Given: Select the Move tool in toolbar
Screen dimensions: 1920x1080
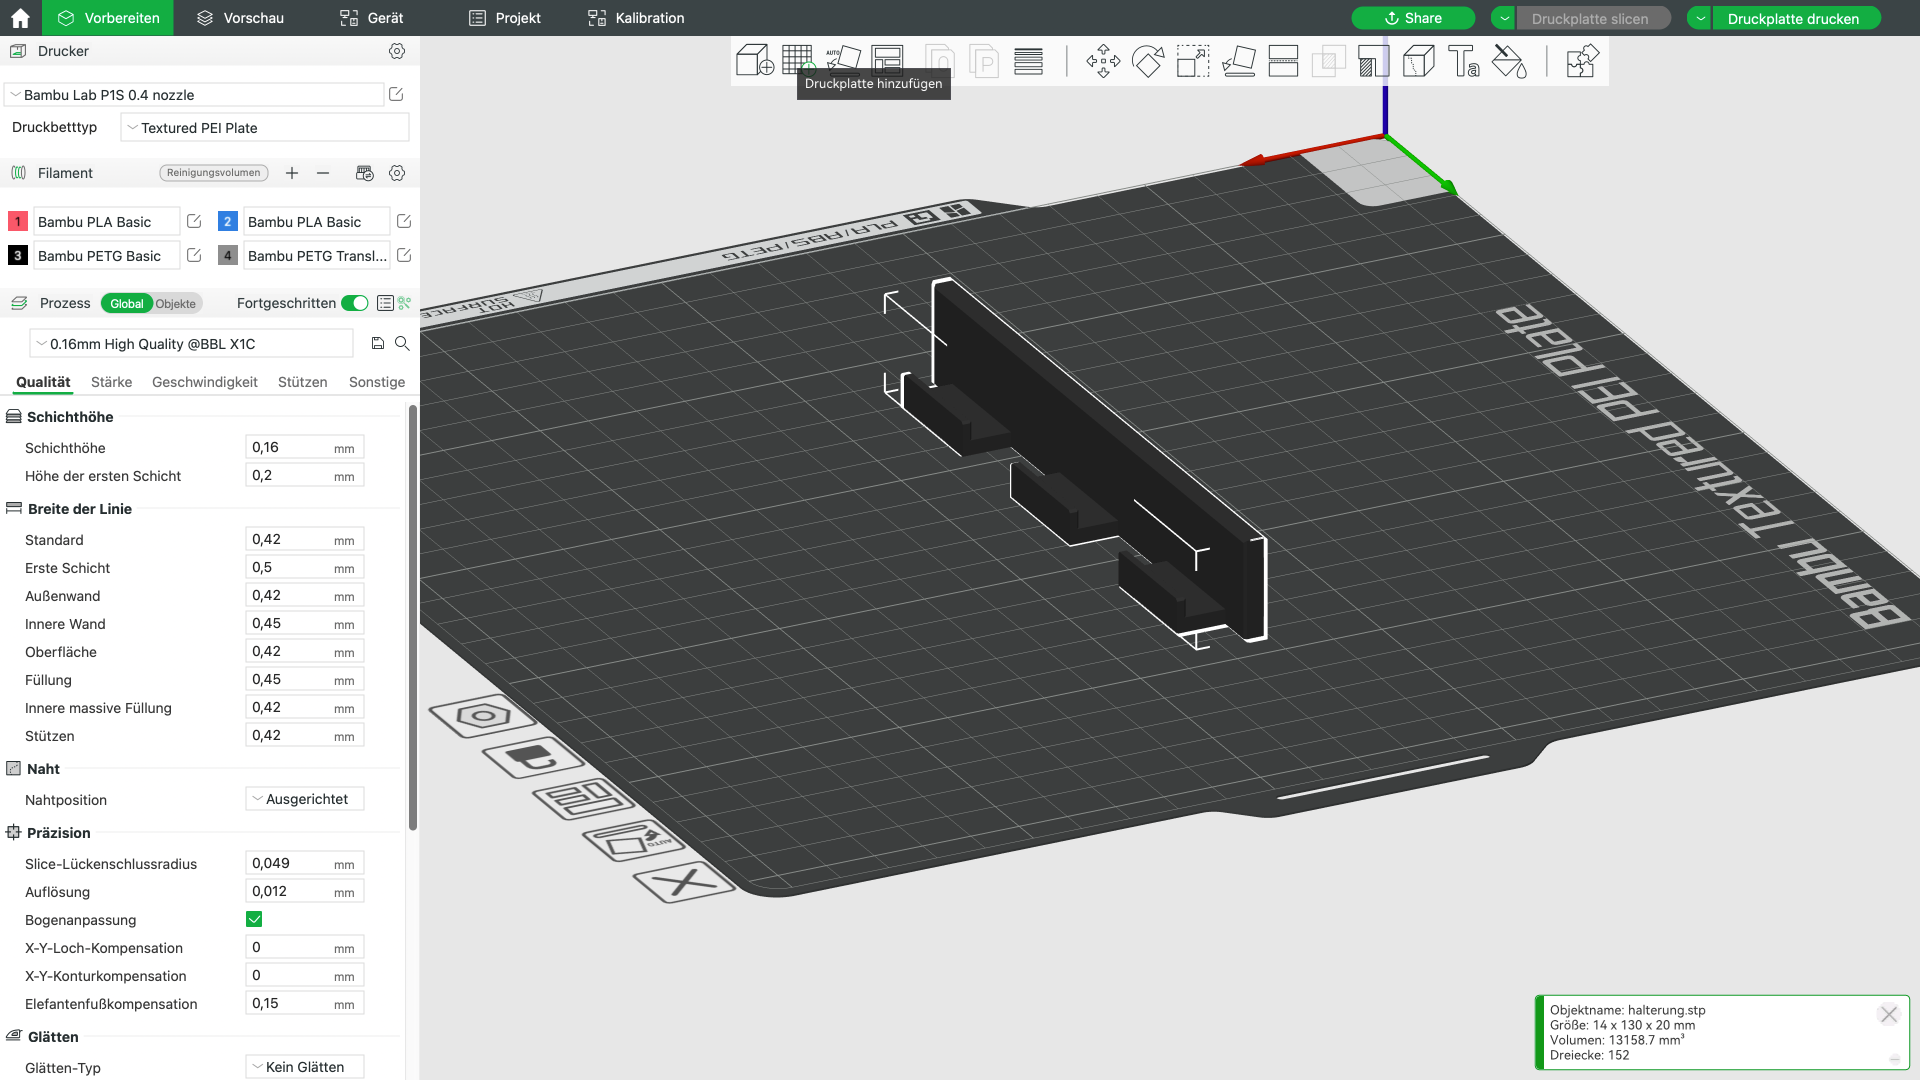Looking at the screenshot, I should pos(1103,61).
